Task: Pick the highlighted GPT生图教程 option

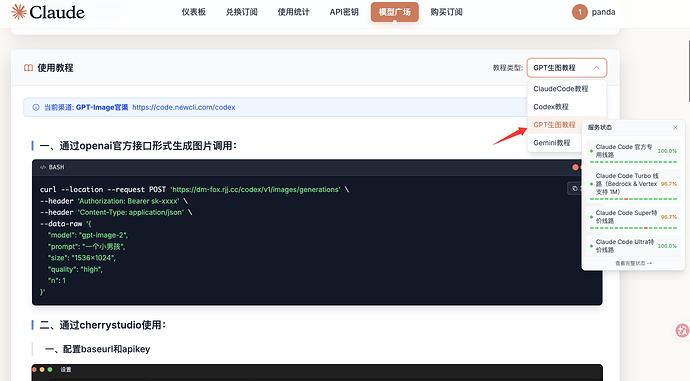Action: pos(554,125)
